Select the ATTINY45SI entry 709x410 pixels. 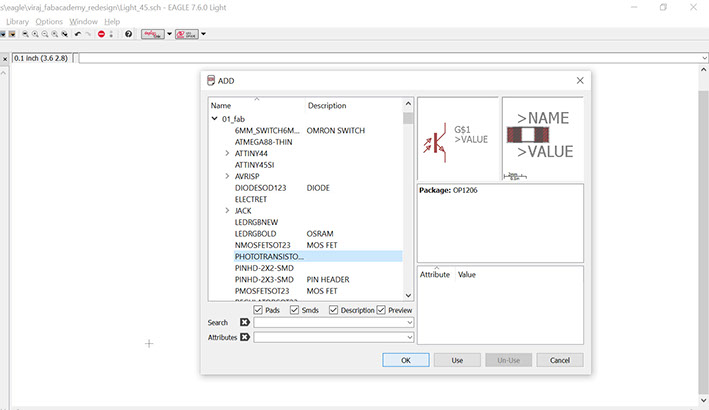[x=255, y=165]
